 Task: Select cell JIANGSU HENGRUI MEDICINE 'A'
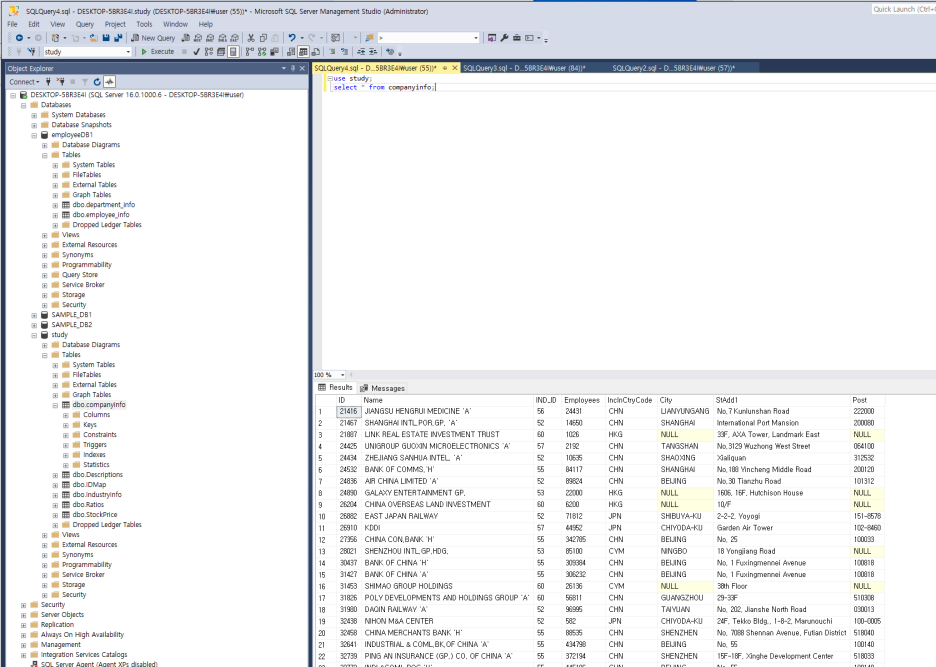coord(447,412)
